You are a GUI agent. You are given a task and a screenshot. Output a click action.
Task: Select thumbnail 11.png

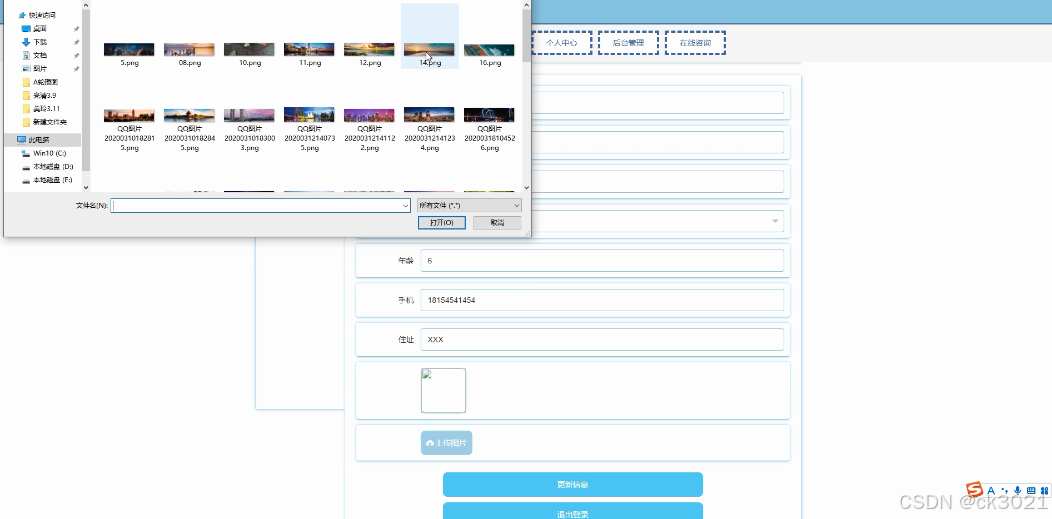tap(309, 54)
